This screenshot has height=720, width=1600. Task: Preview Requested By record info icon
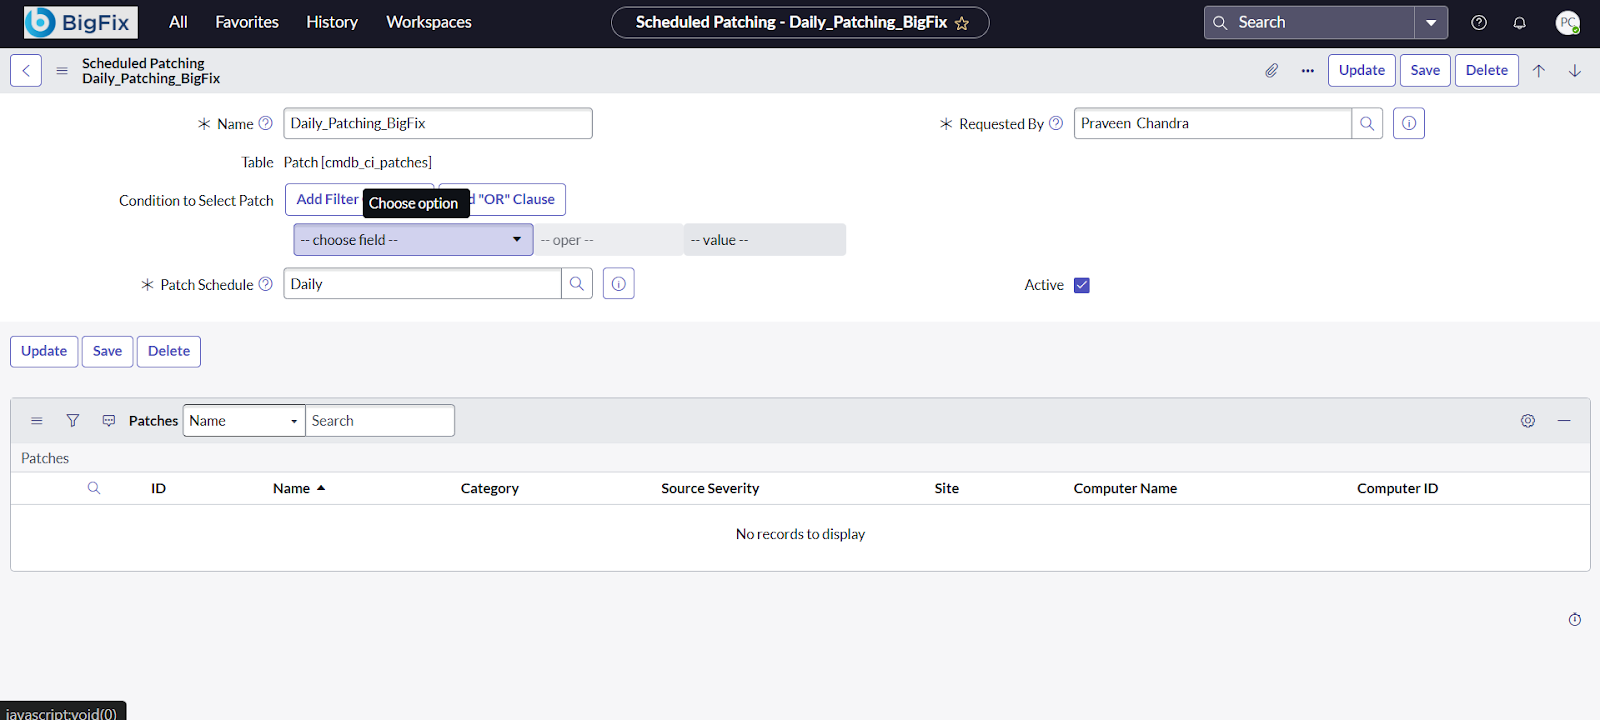(x=1408, y=123)
